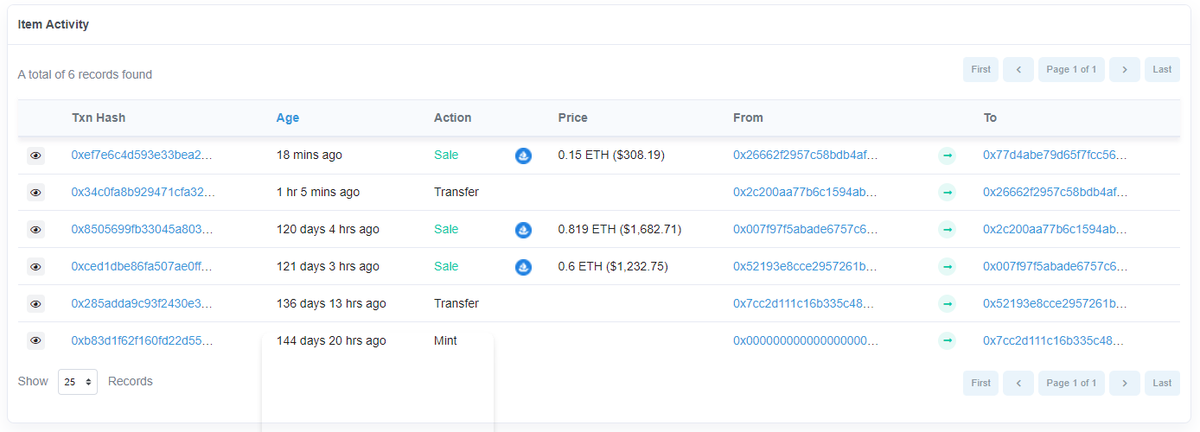Click the Mint action text

tap(446, 341)
